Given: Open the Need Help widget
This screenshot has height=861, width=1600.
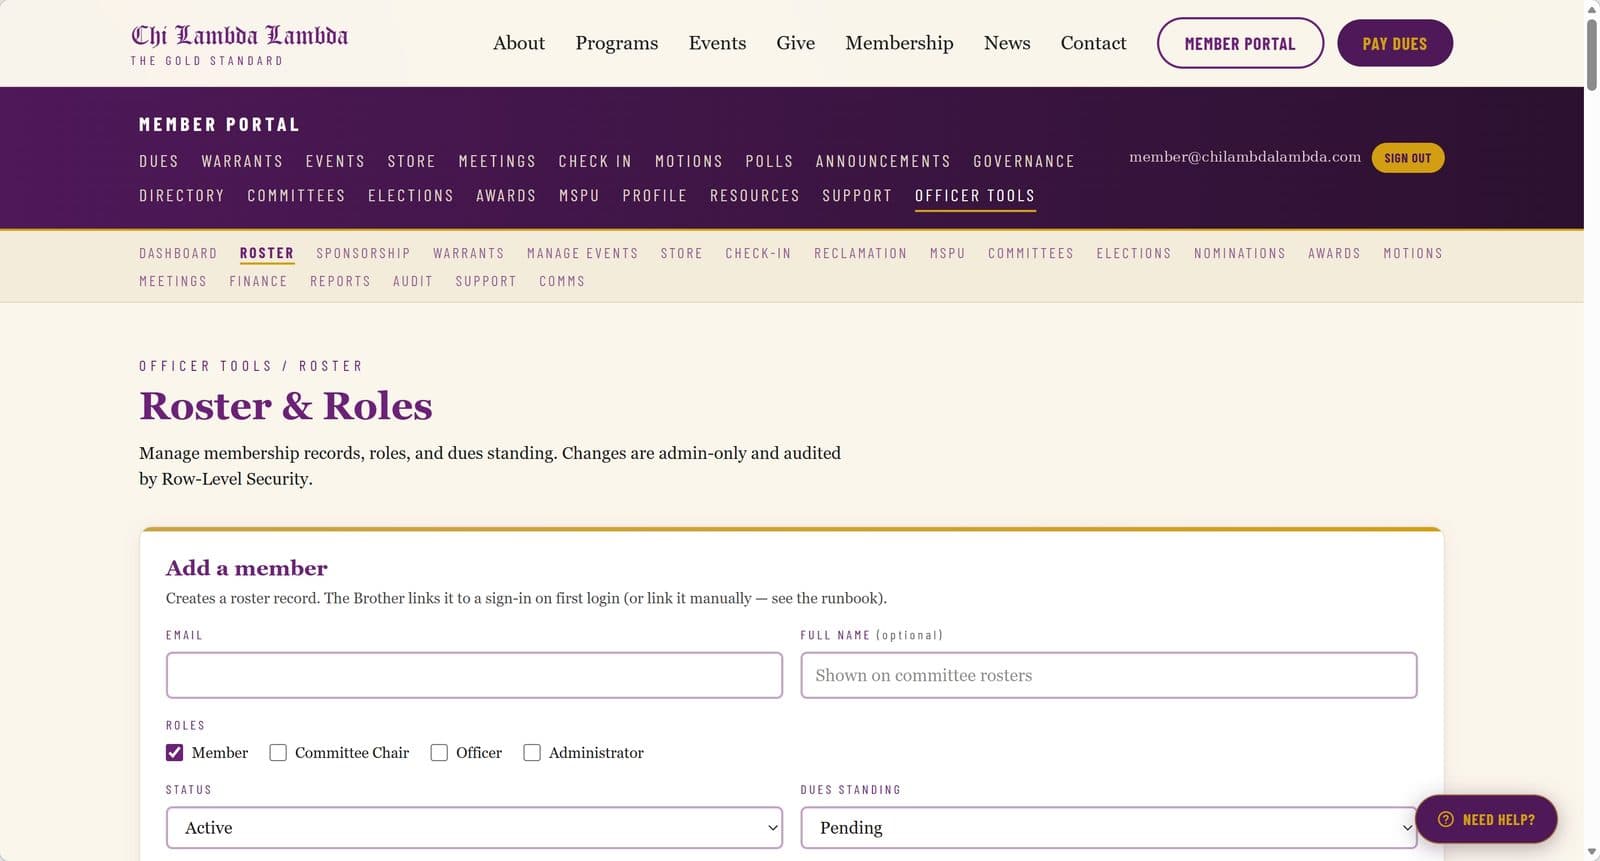Looking at the screenshot, I should [1486, 820].
